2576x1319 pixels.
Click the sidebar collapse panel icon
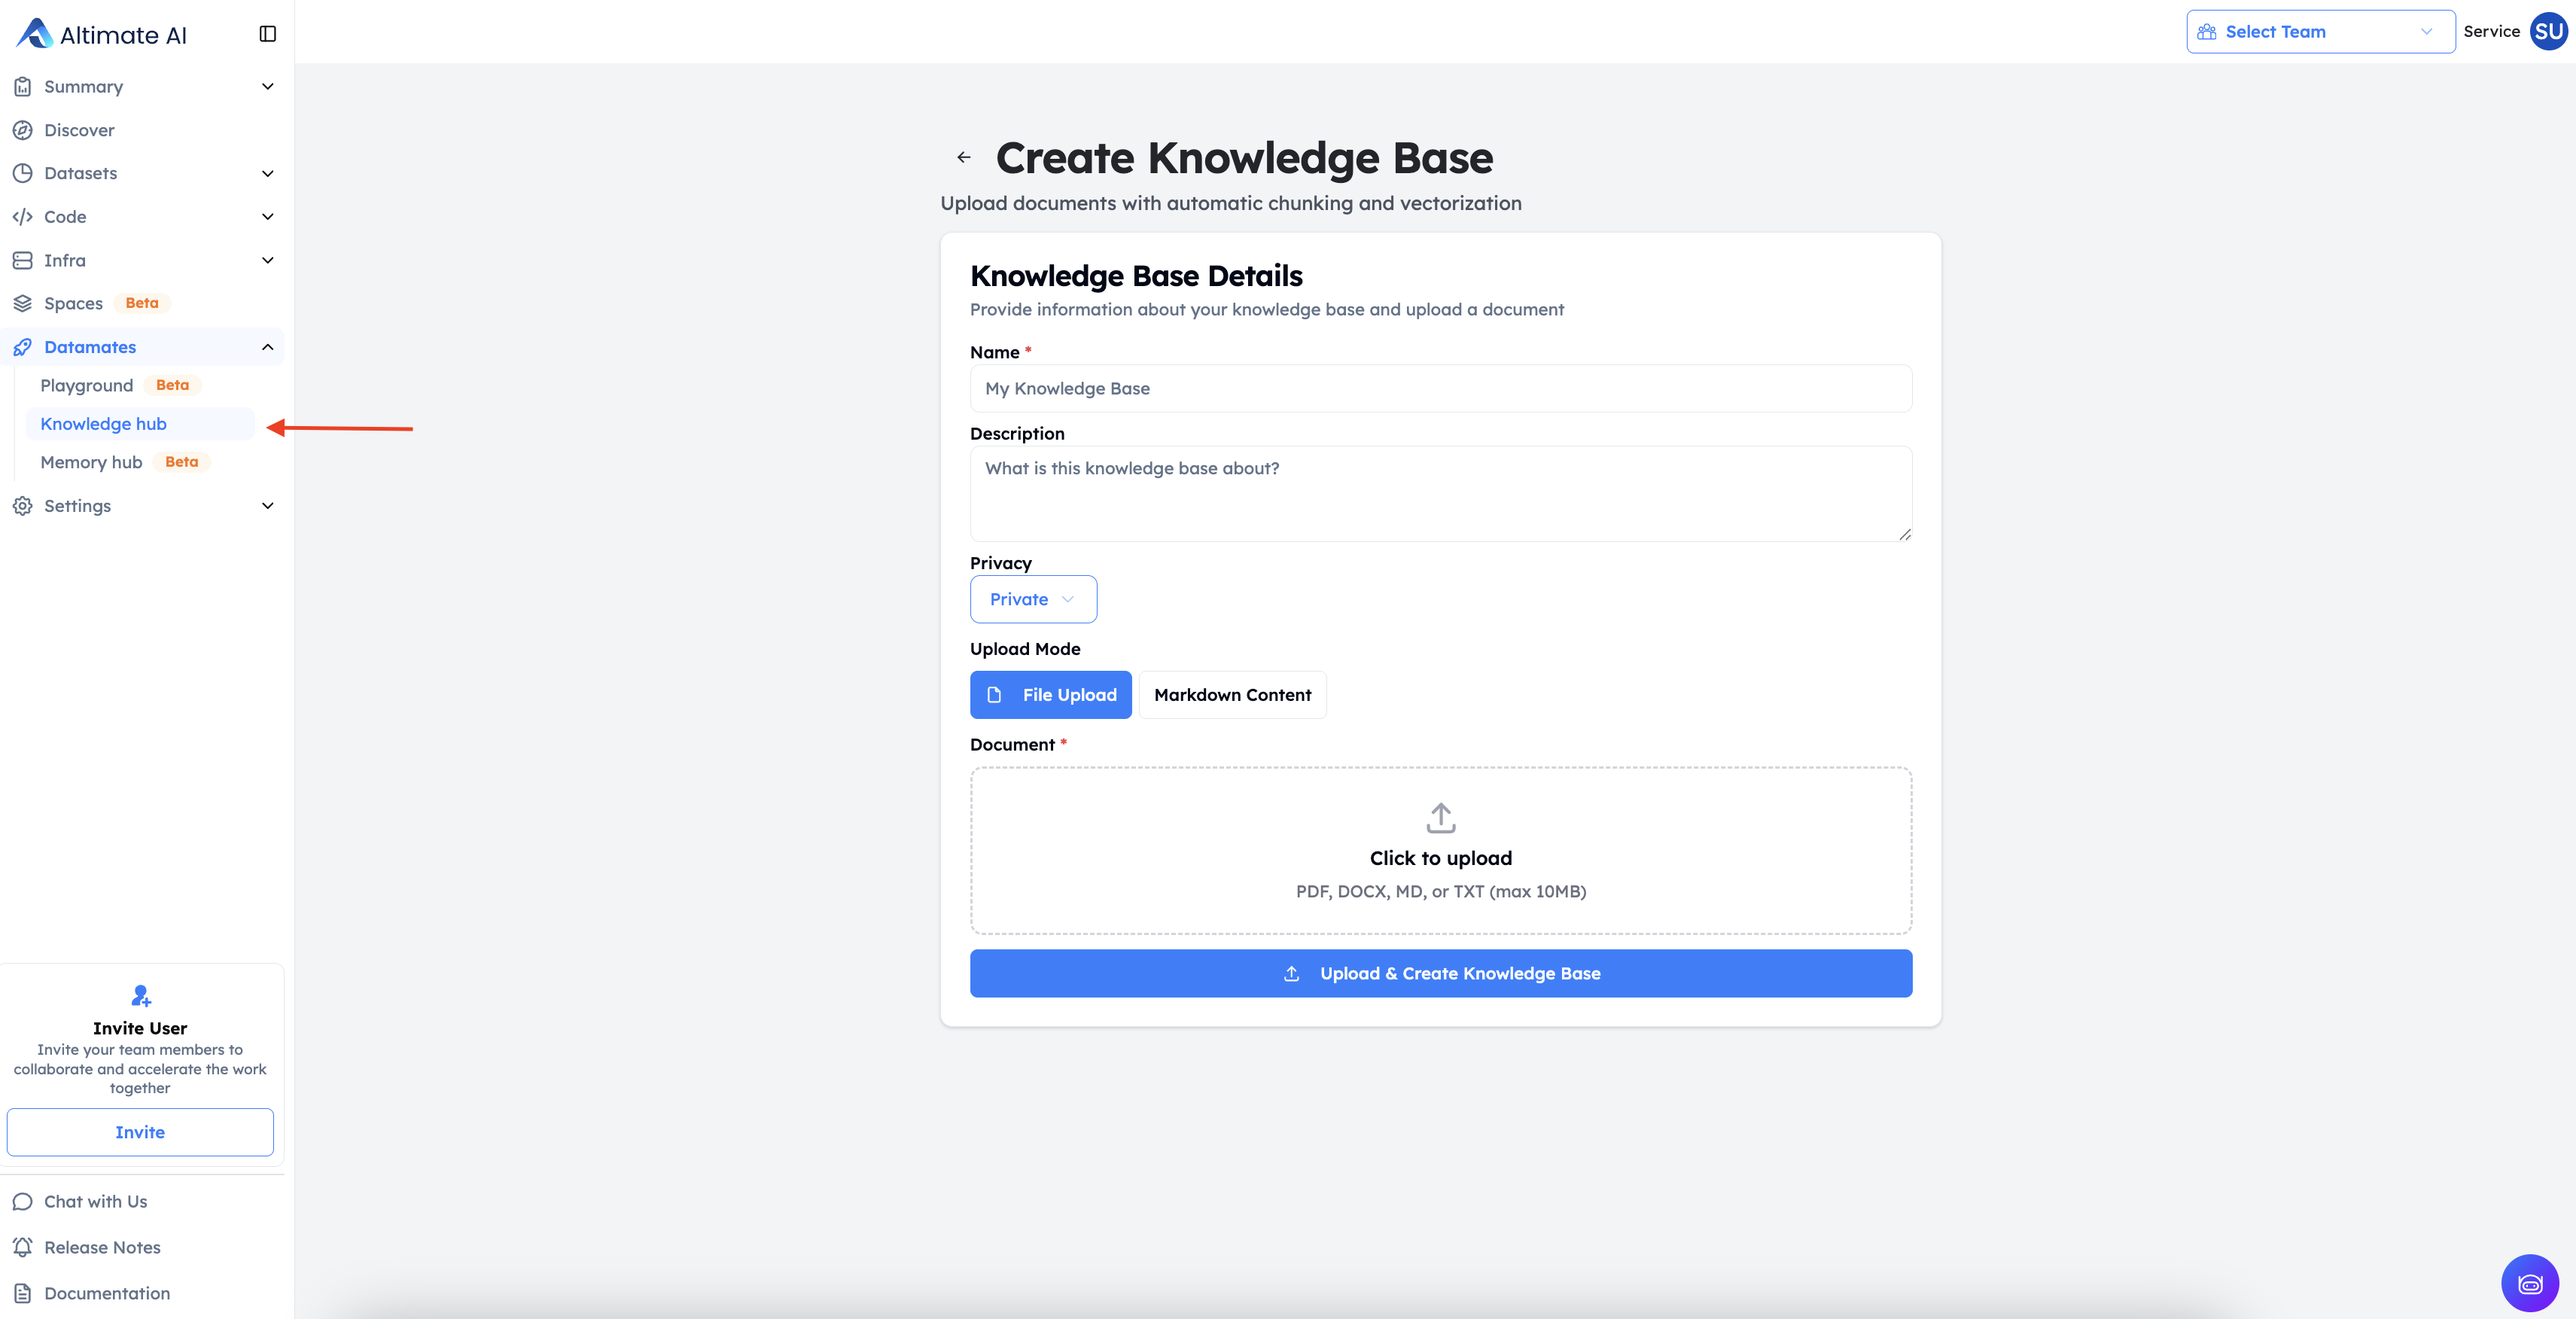tap(267, 33)
